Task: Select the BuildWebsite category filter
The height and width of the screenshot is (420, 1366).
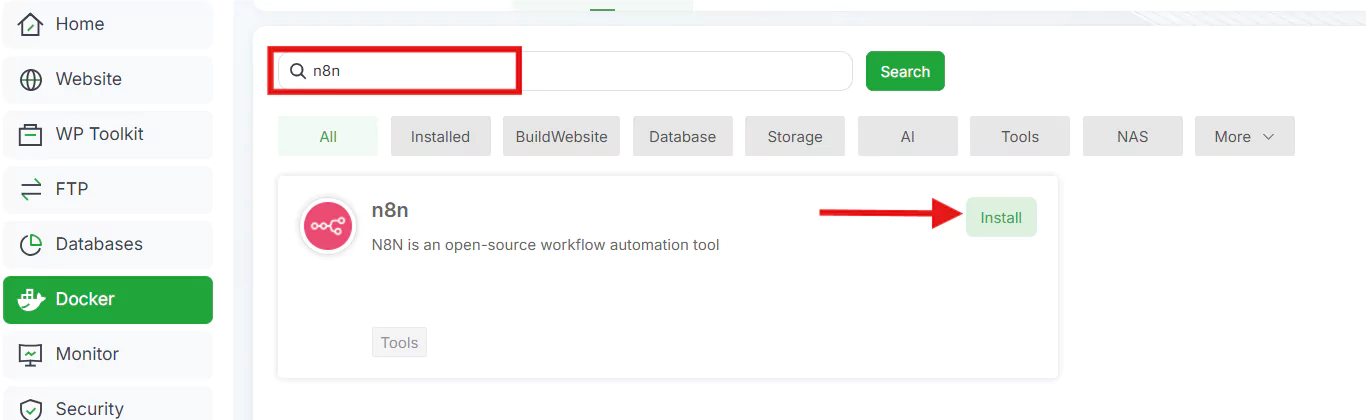Action: pyautogui.click(x=561, y=136)
